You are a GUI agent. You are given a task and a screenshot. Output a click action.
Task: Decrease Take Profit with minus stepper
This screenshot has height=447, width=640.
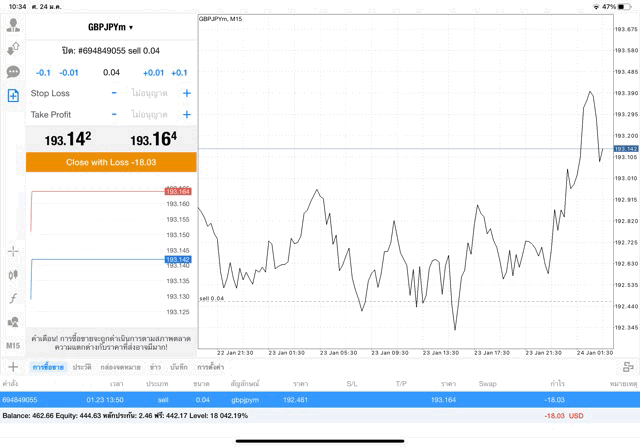pyautogui.click(x=114, y=115)
